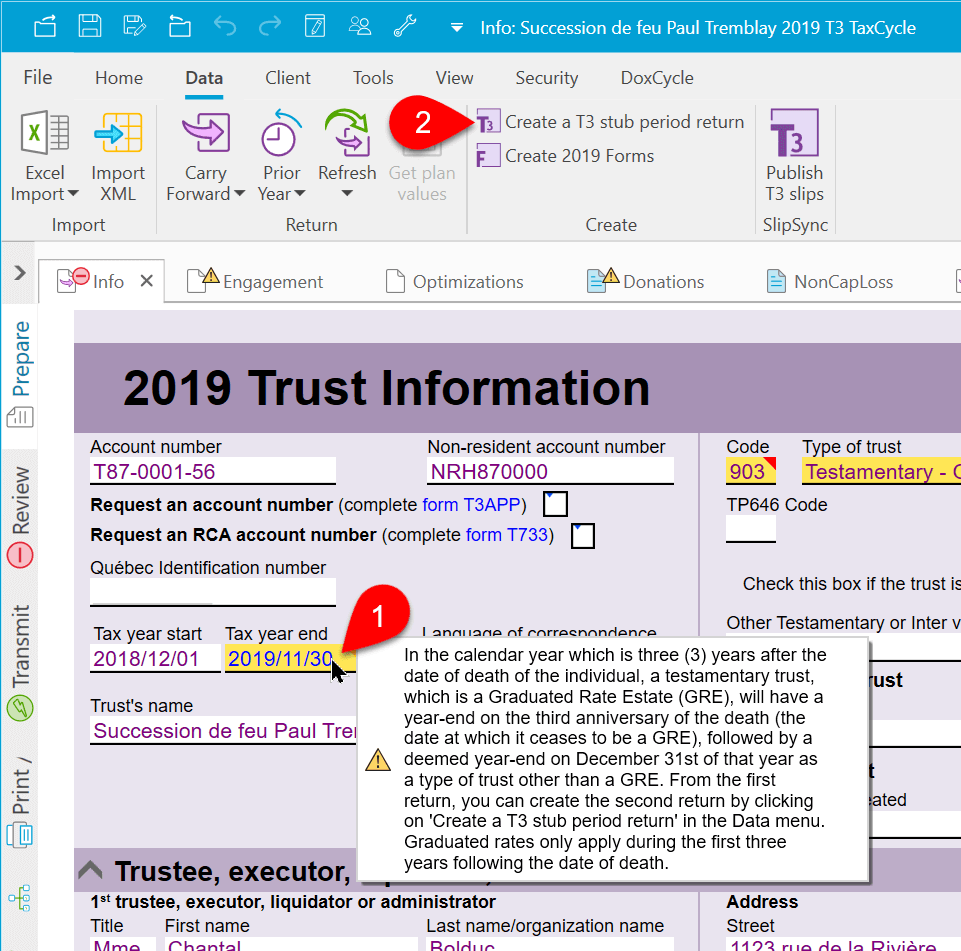961x951 pixels.
Task: Open the Print sidebar section
Action: (20, 801)
